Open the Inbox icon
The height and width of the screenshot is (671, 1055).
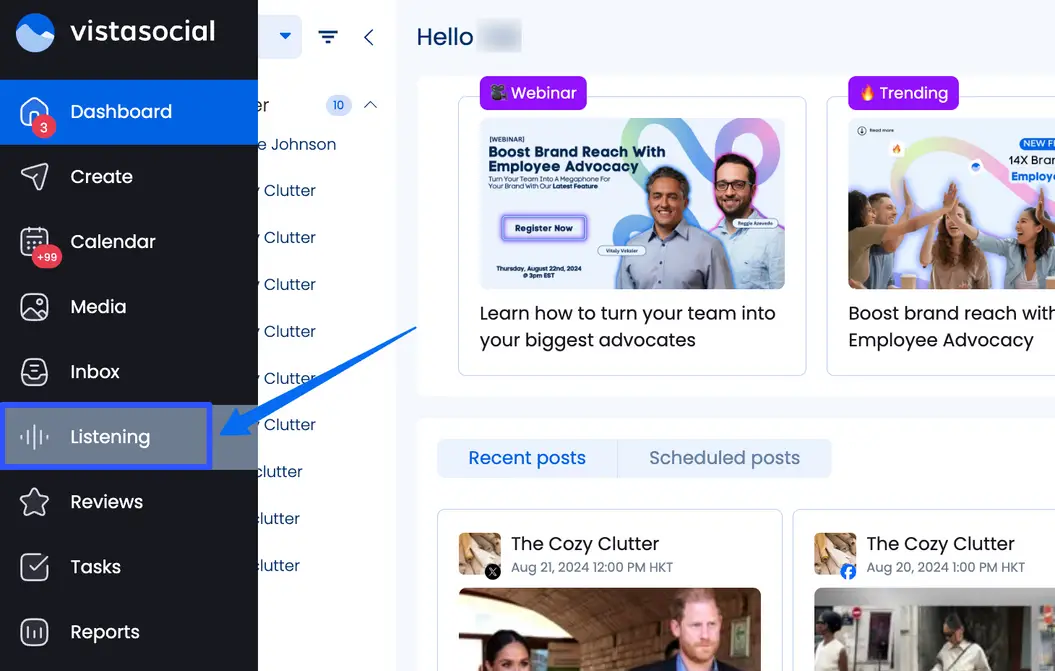[x=35, y=372]
